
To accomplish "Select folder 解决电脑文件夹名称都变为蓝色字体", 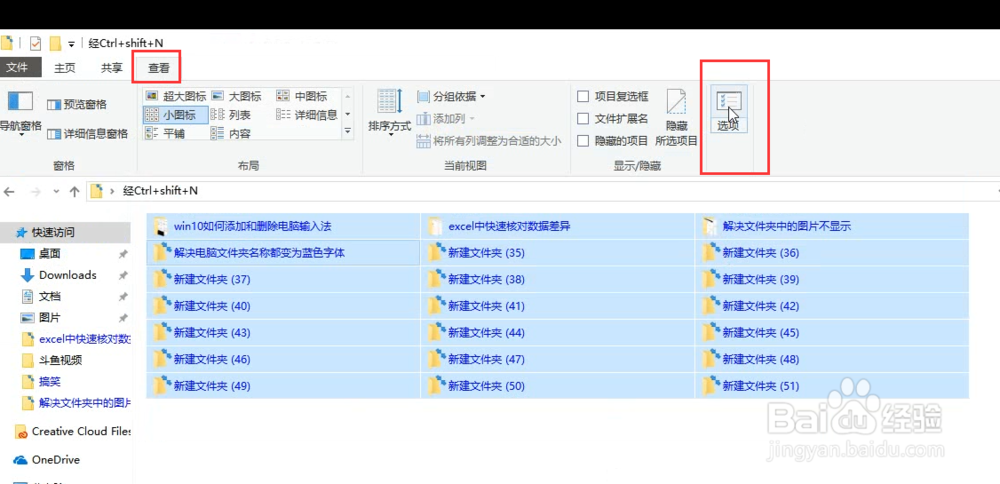I will pos(283,253).
